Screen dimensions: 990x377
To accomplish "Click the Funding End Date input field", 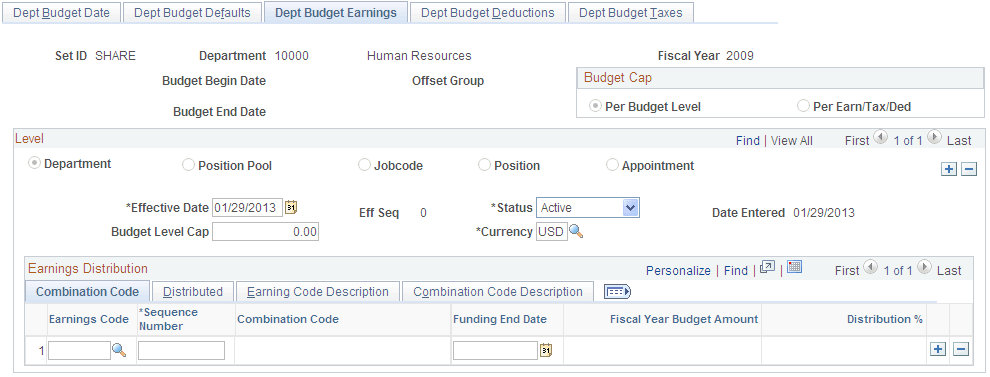I will (x=496, y=350).
